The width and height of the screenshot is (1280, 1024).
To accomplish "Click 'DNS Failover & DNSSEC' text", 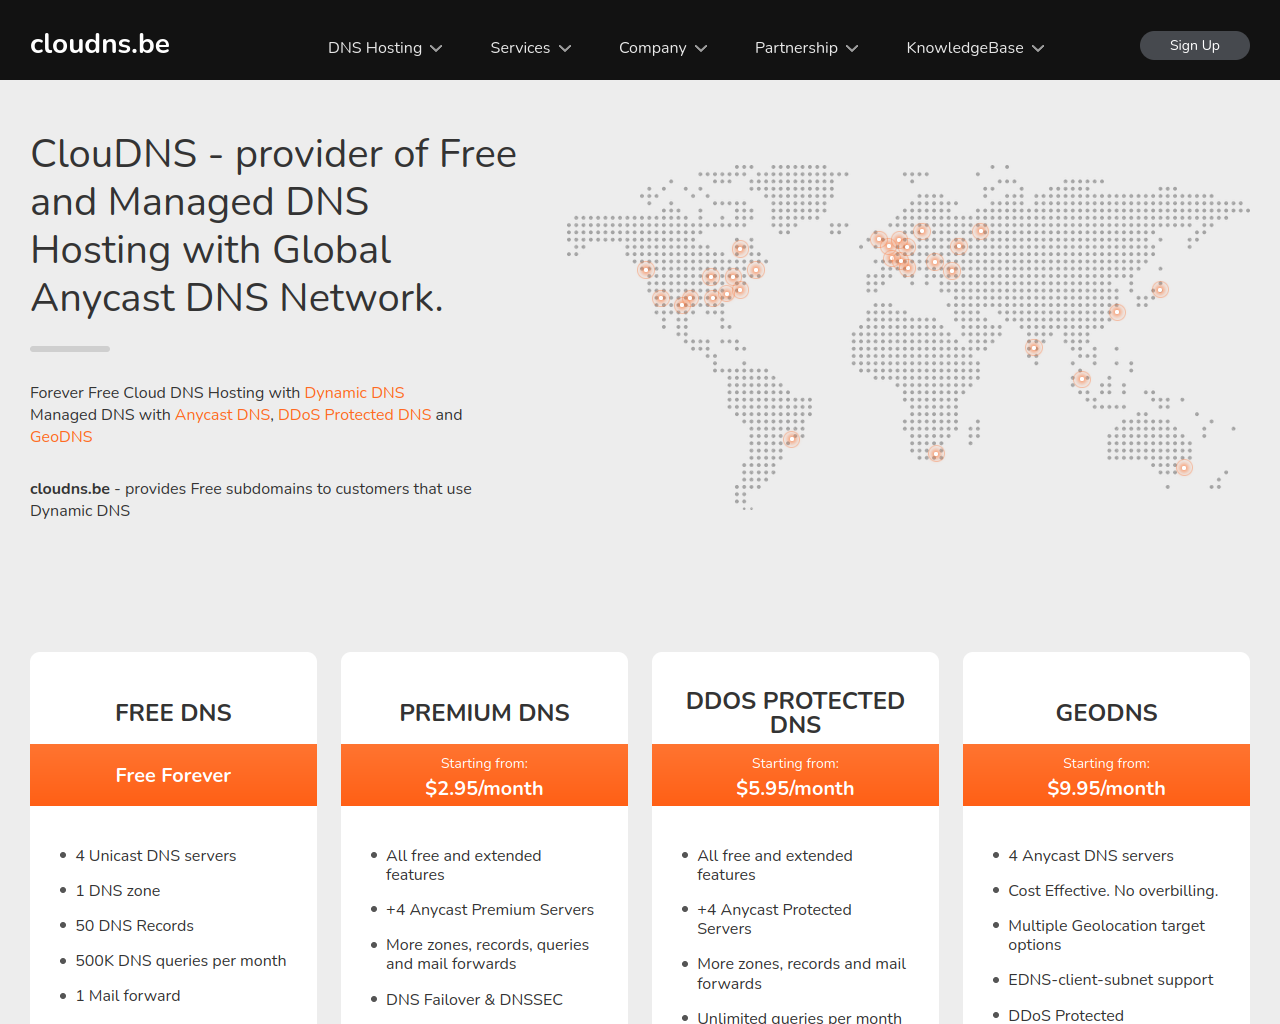I will 474,1000.
